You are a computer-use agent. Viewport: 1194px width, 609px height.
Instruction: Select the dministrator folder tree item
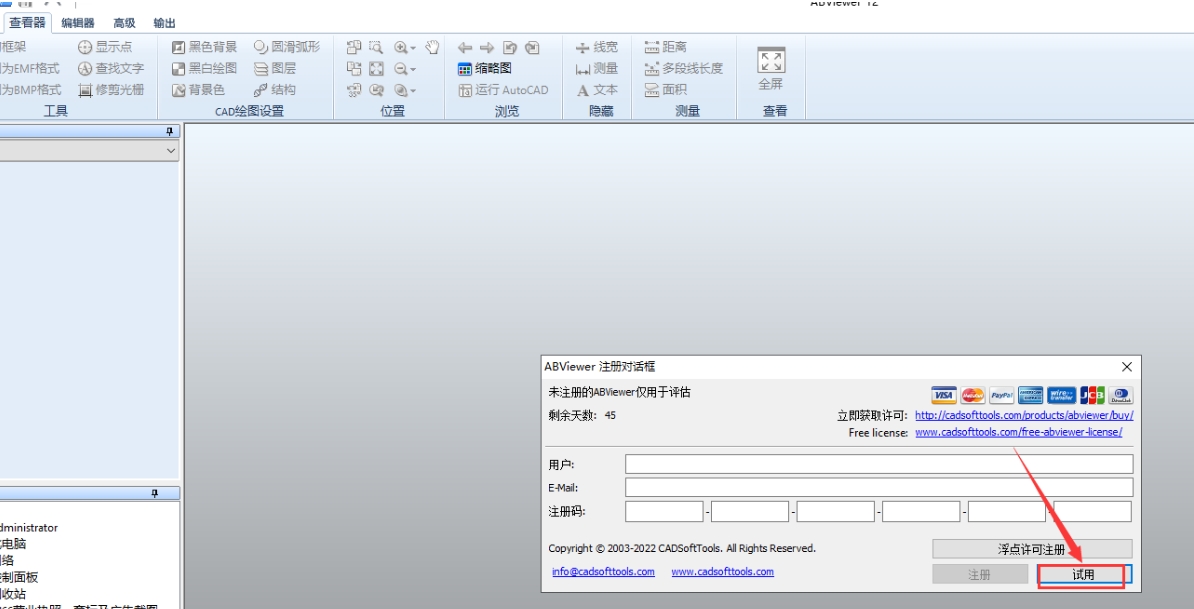[x=29, y=528]
